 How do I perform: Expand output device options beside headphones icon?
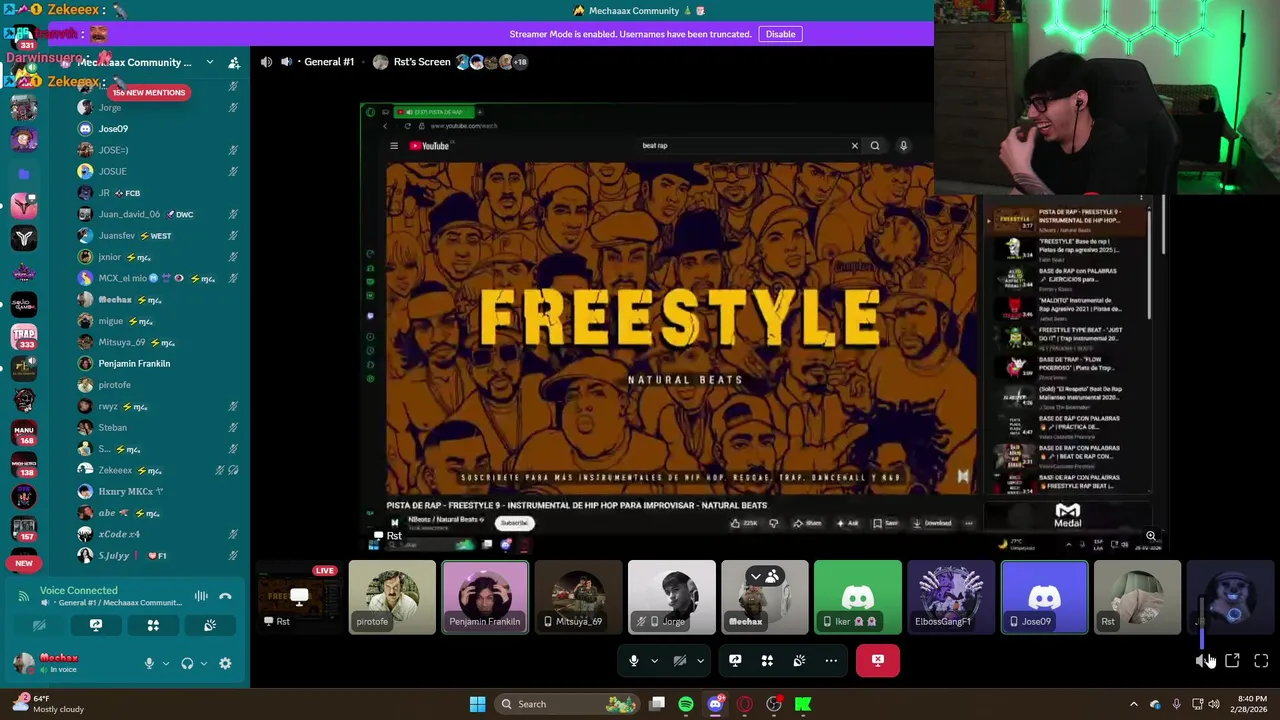[x=204, y=663]
